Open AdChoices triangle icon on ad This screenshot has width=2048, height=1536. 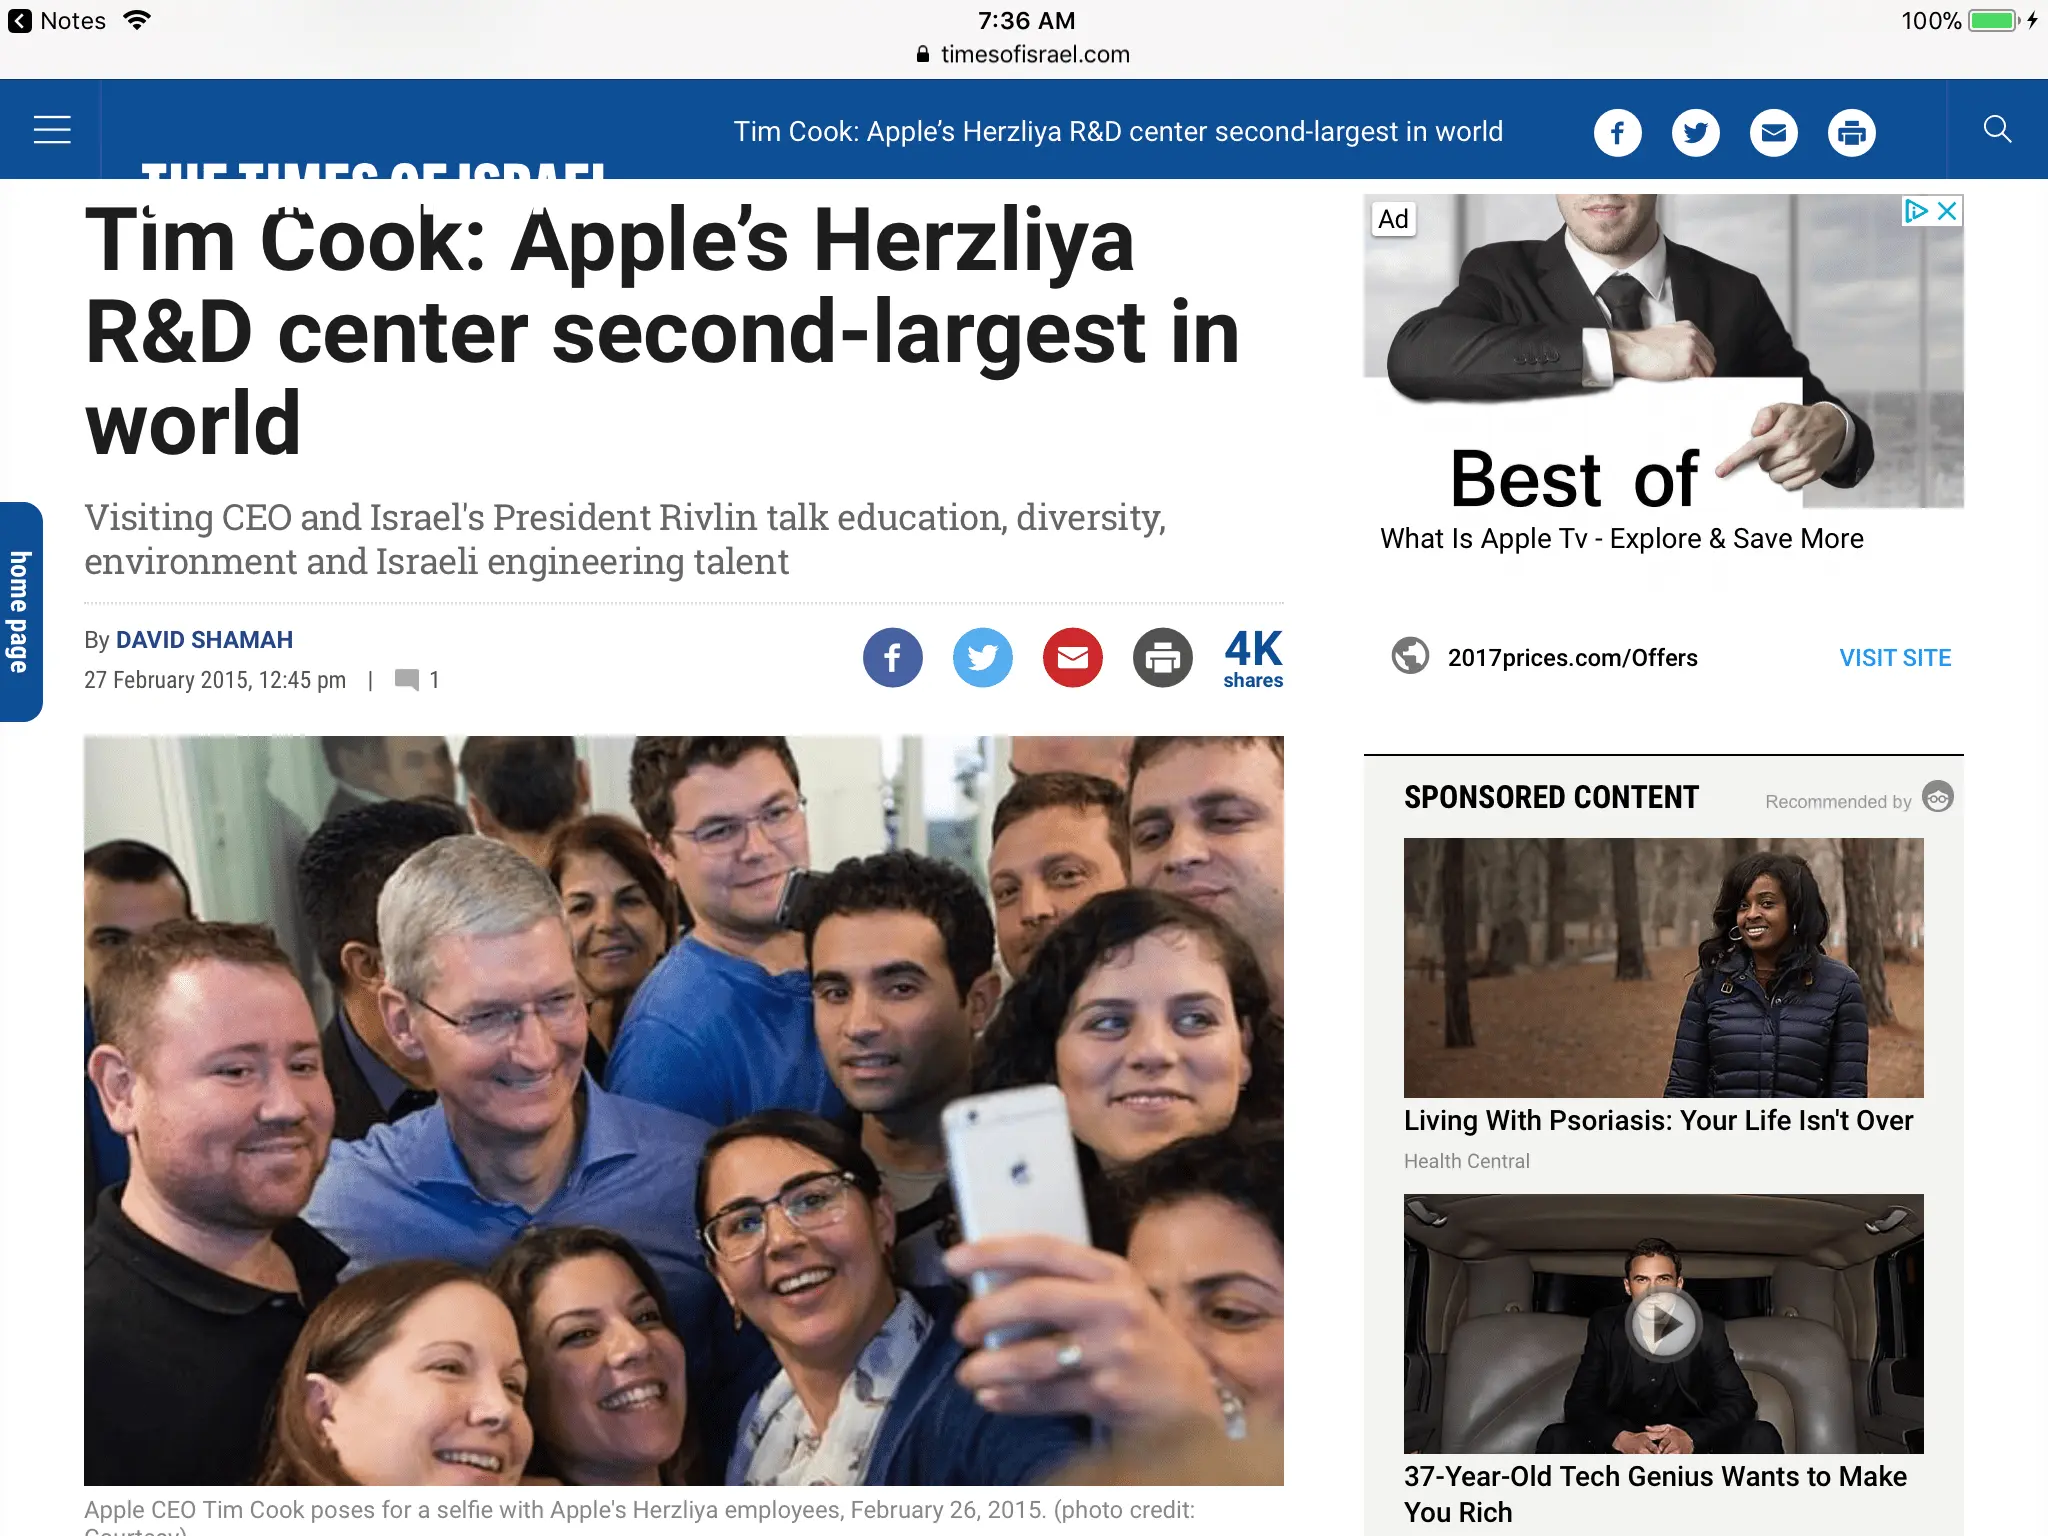point(1916,211)
